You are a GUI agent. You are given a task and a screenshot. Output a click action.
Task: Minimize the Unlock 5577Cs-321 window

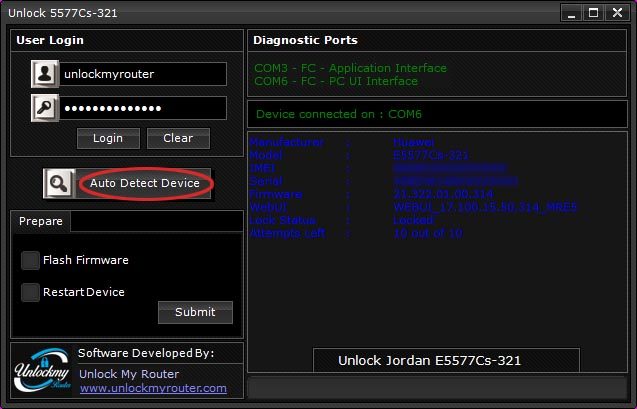571,13
